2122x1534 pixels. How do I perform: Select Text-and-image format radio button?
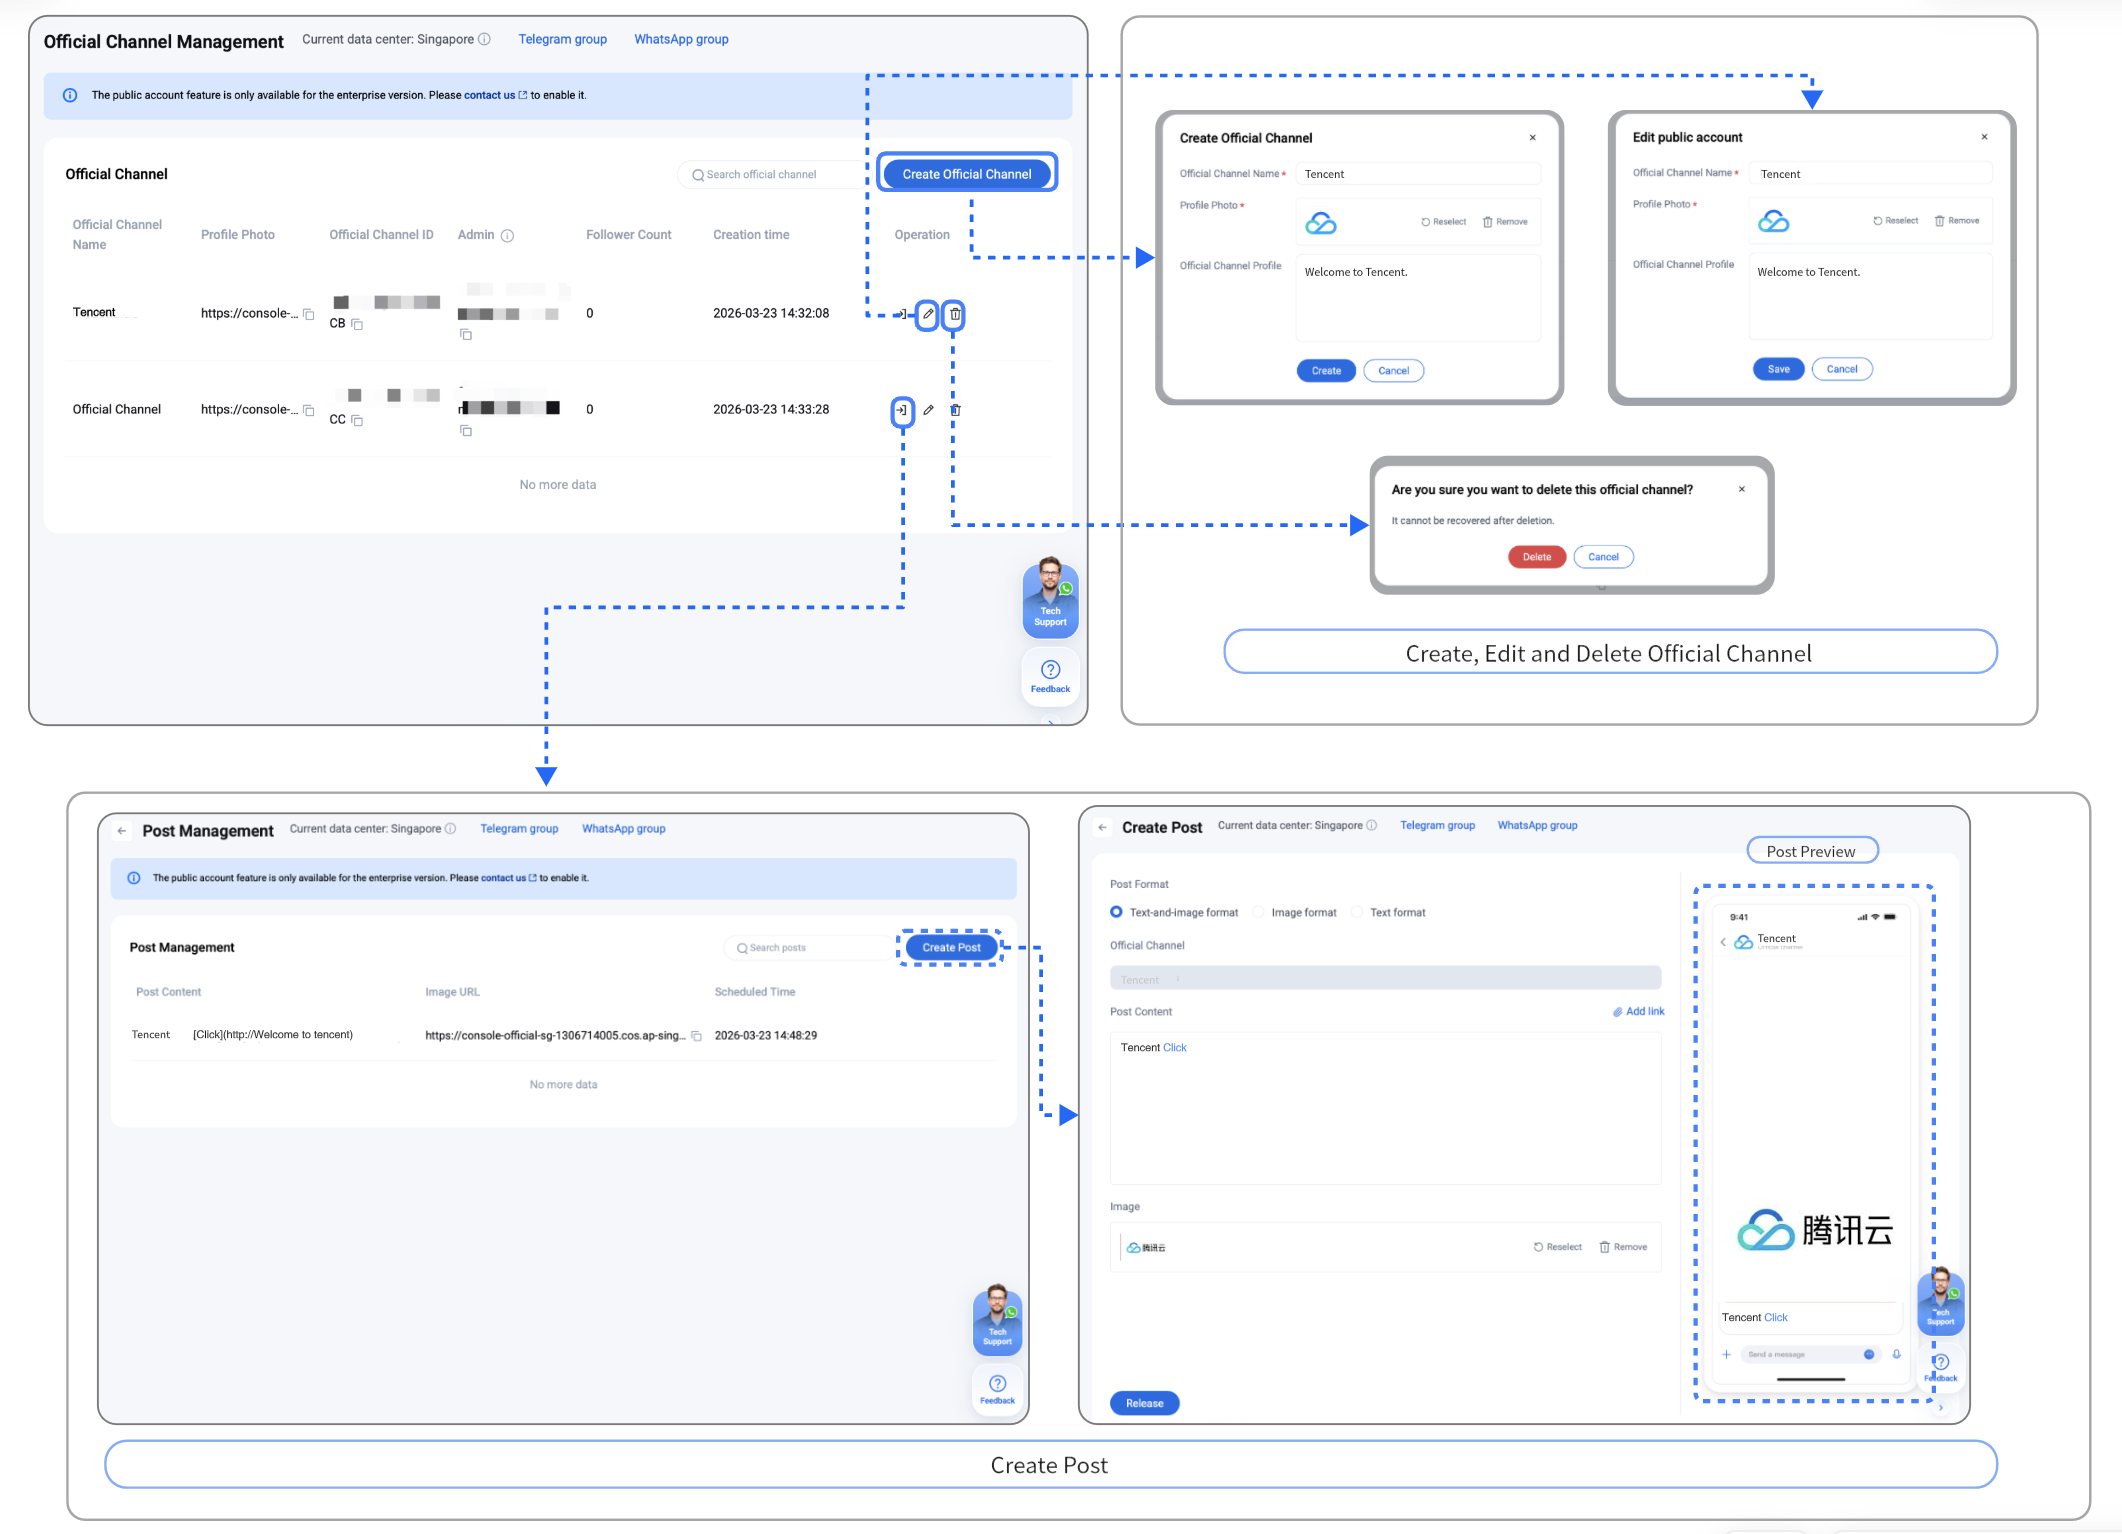tap(1116, 912)
